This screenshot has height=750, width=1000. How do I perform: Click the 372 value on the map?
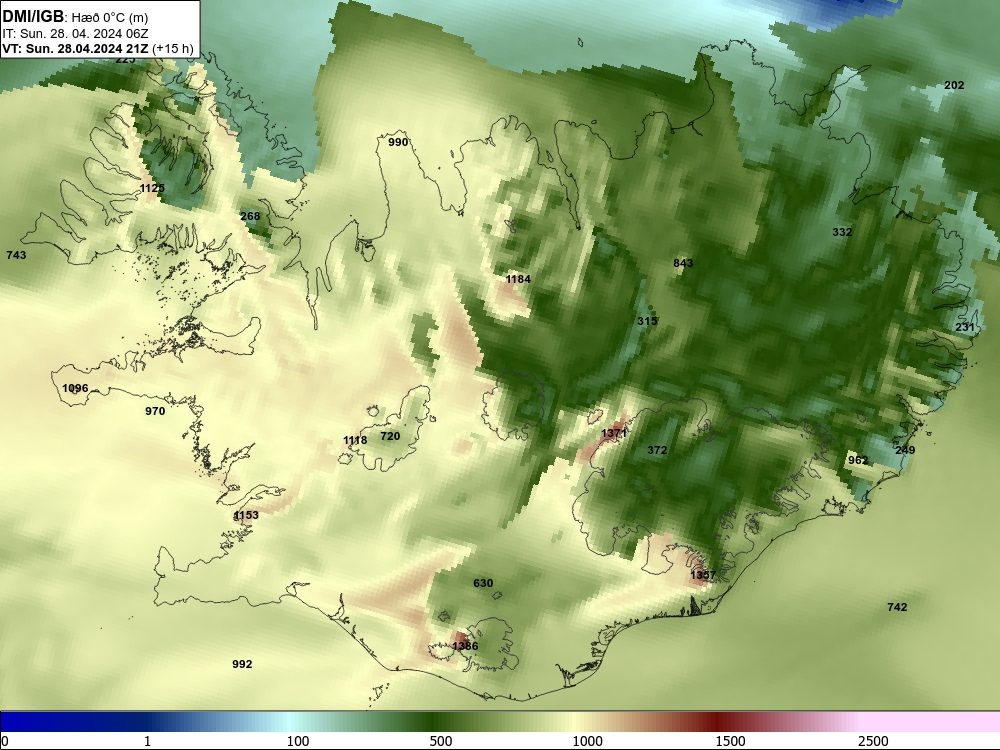tap(657, 450)
